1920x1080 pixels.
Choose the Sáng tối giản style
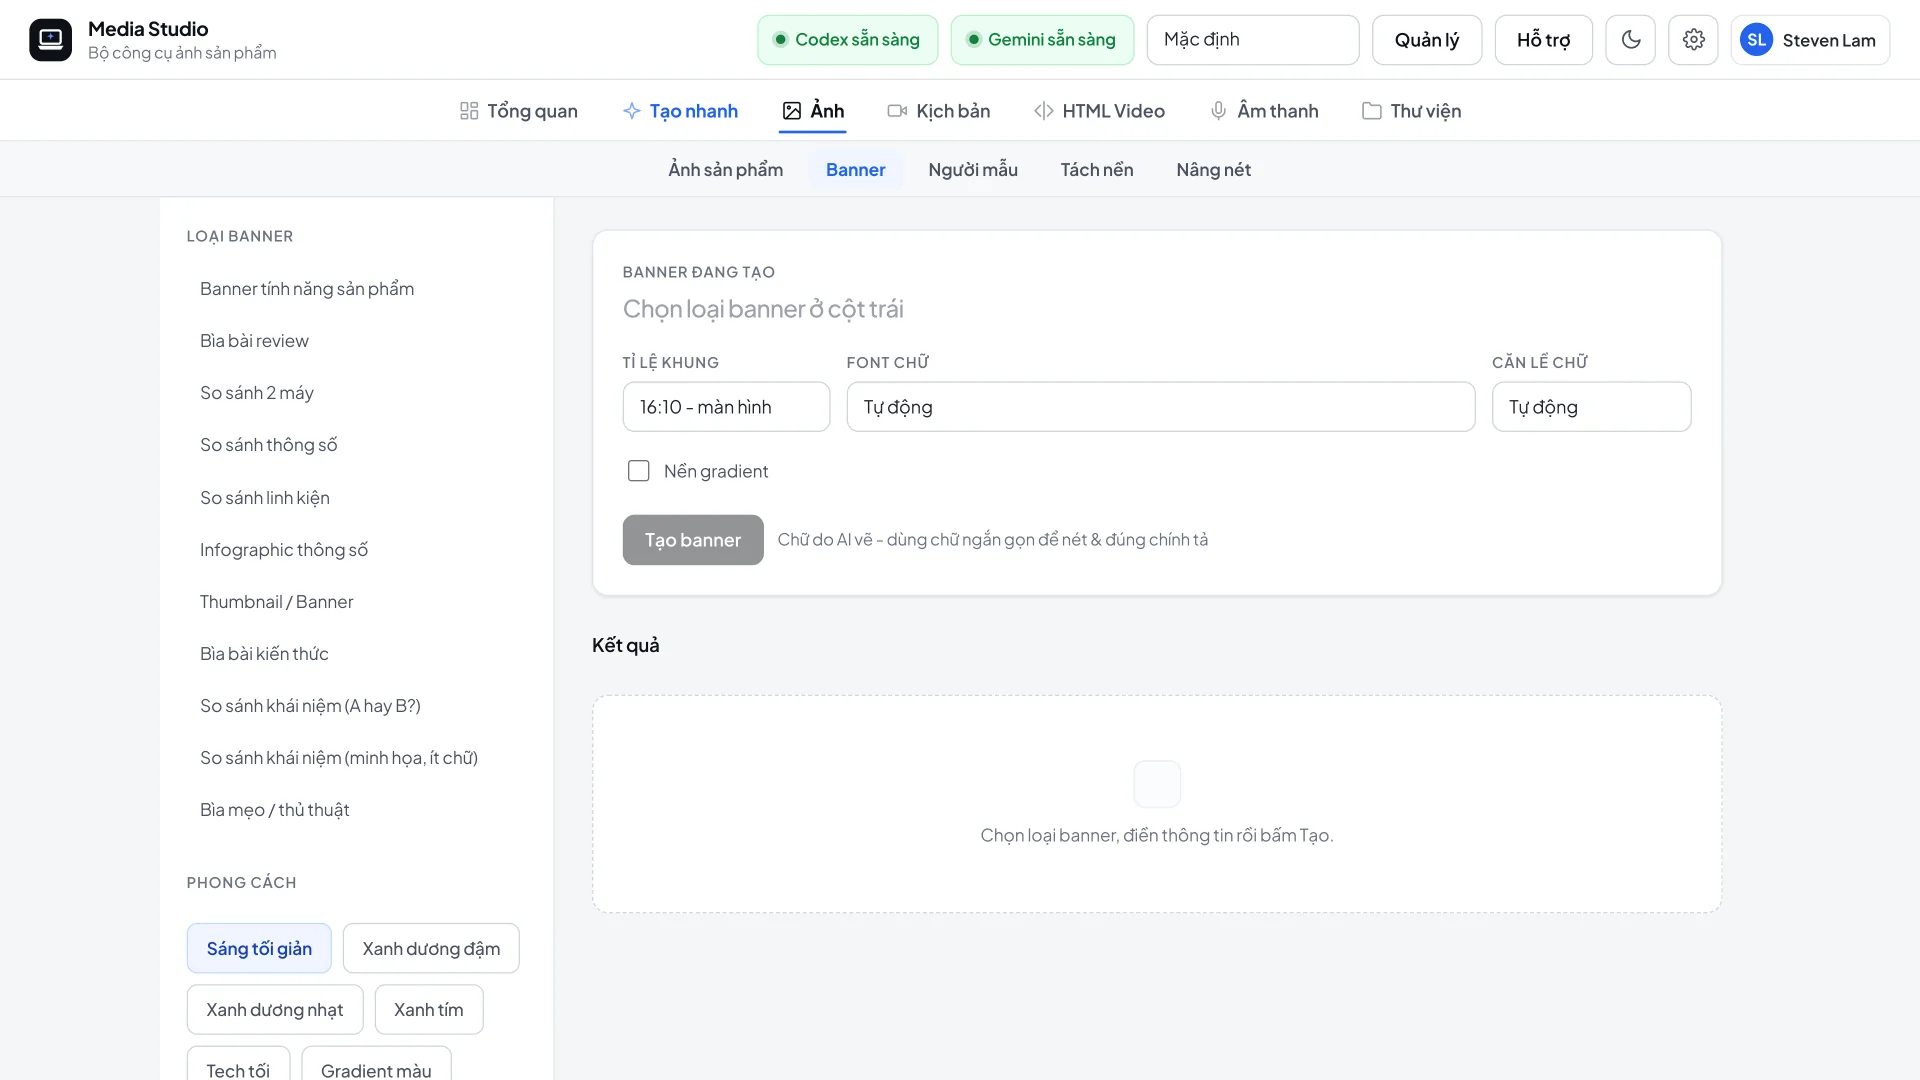pos(259,948)
